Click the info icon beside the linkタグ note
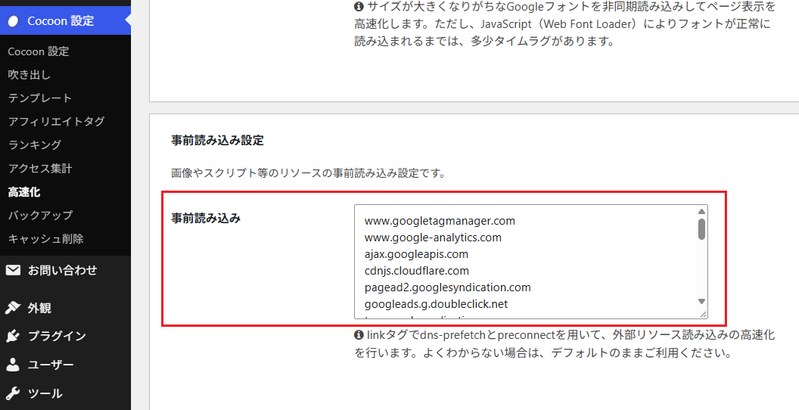 click(359, 336)
